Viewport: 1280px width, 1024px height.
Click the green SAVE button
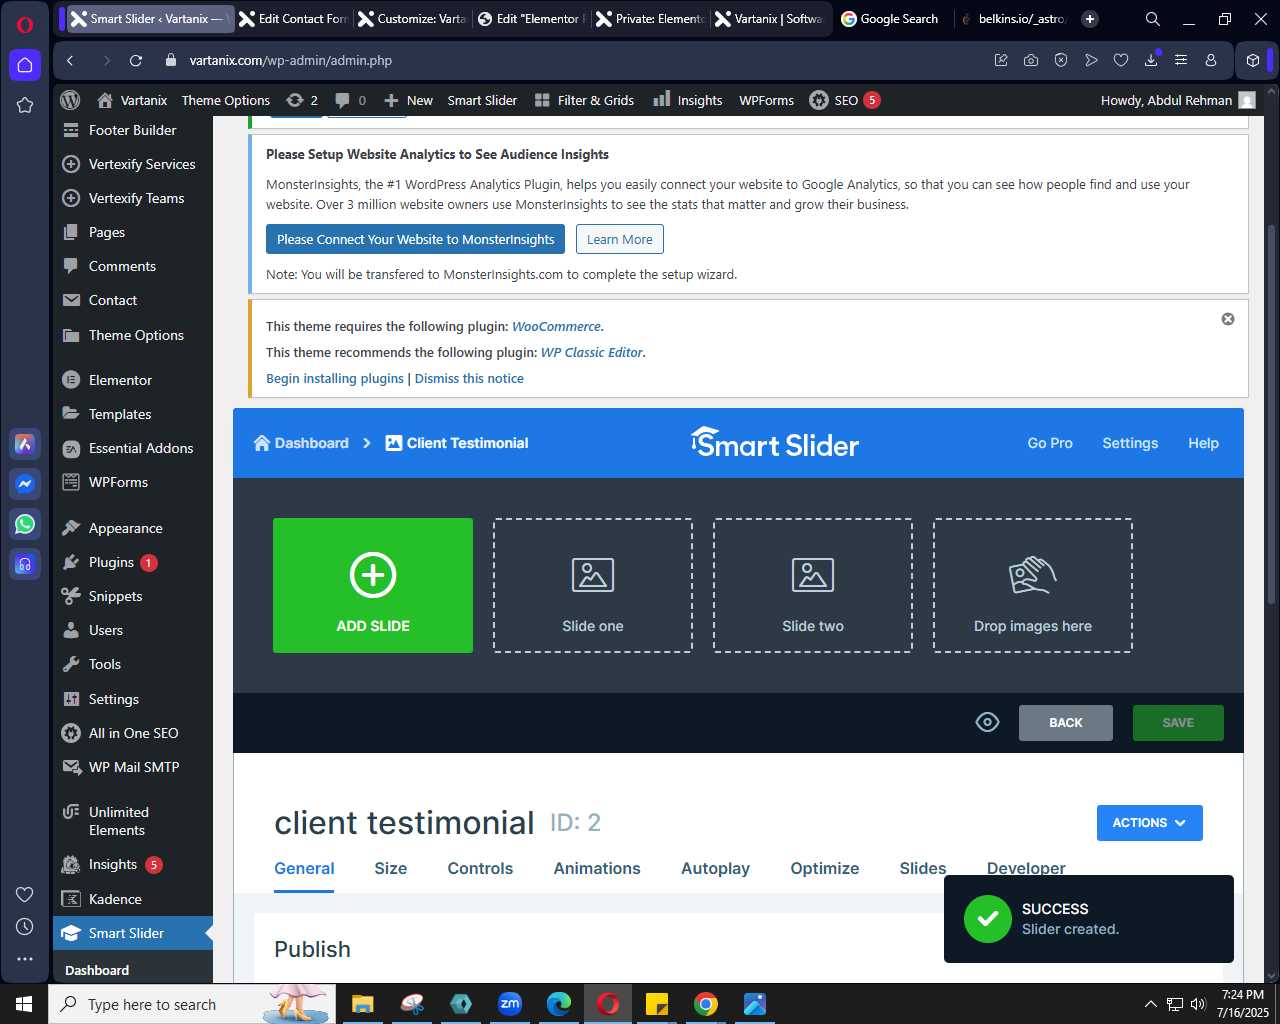[x=1178, y=723]
